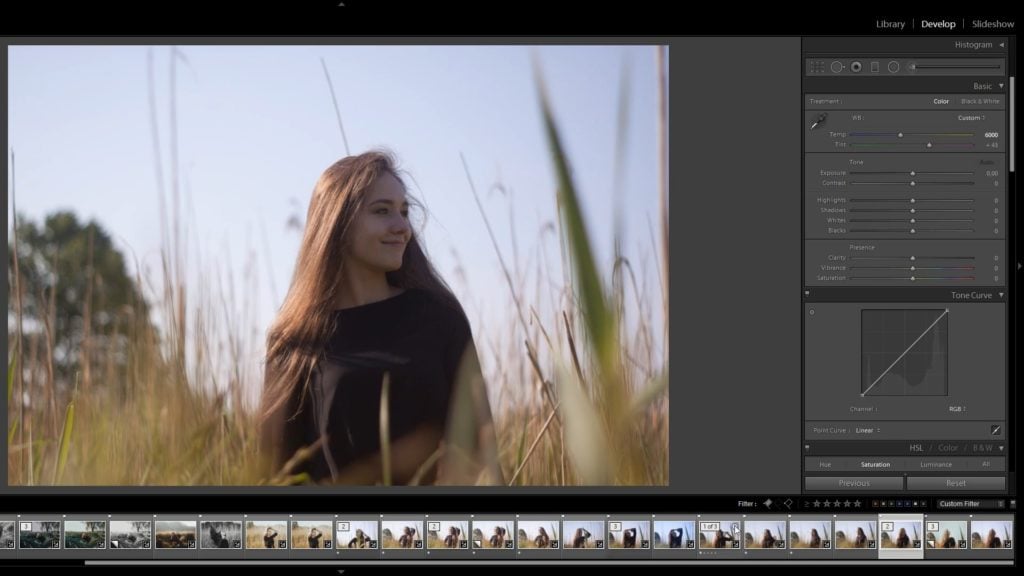Click the Reset button

click(x=955, y=483)
